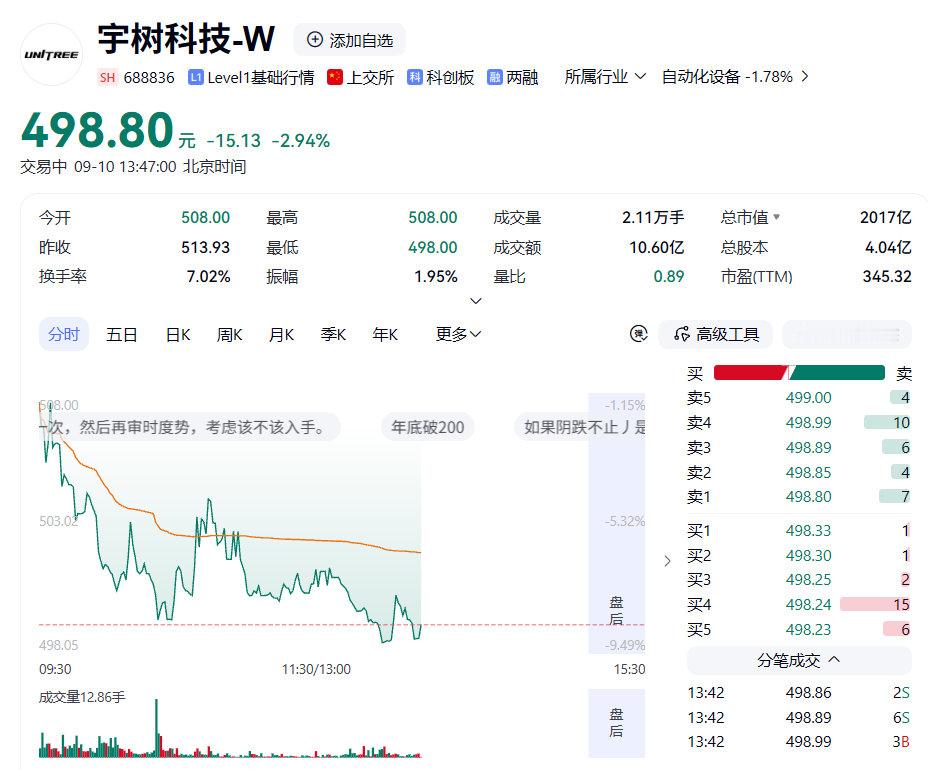
Task: Click the 买1 price 498.33
Action: click(x=808, y=530)
